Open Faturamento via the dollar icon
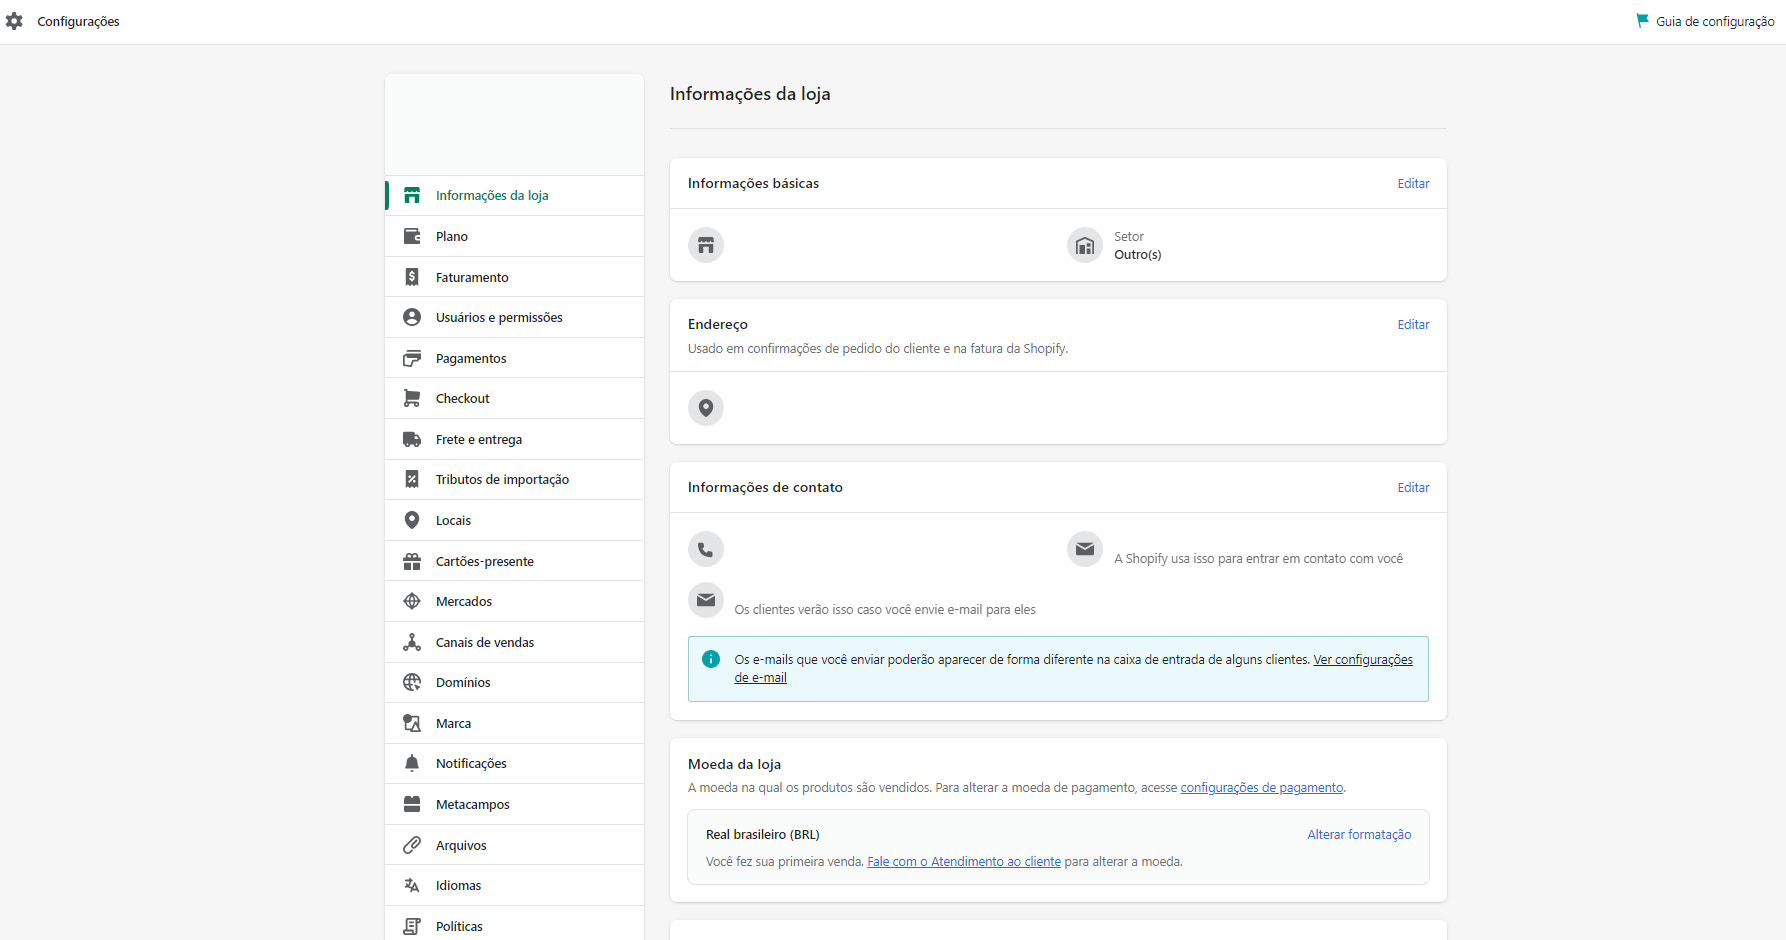1786x940 pixels. [x=411, y=276]
